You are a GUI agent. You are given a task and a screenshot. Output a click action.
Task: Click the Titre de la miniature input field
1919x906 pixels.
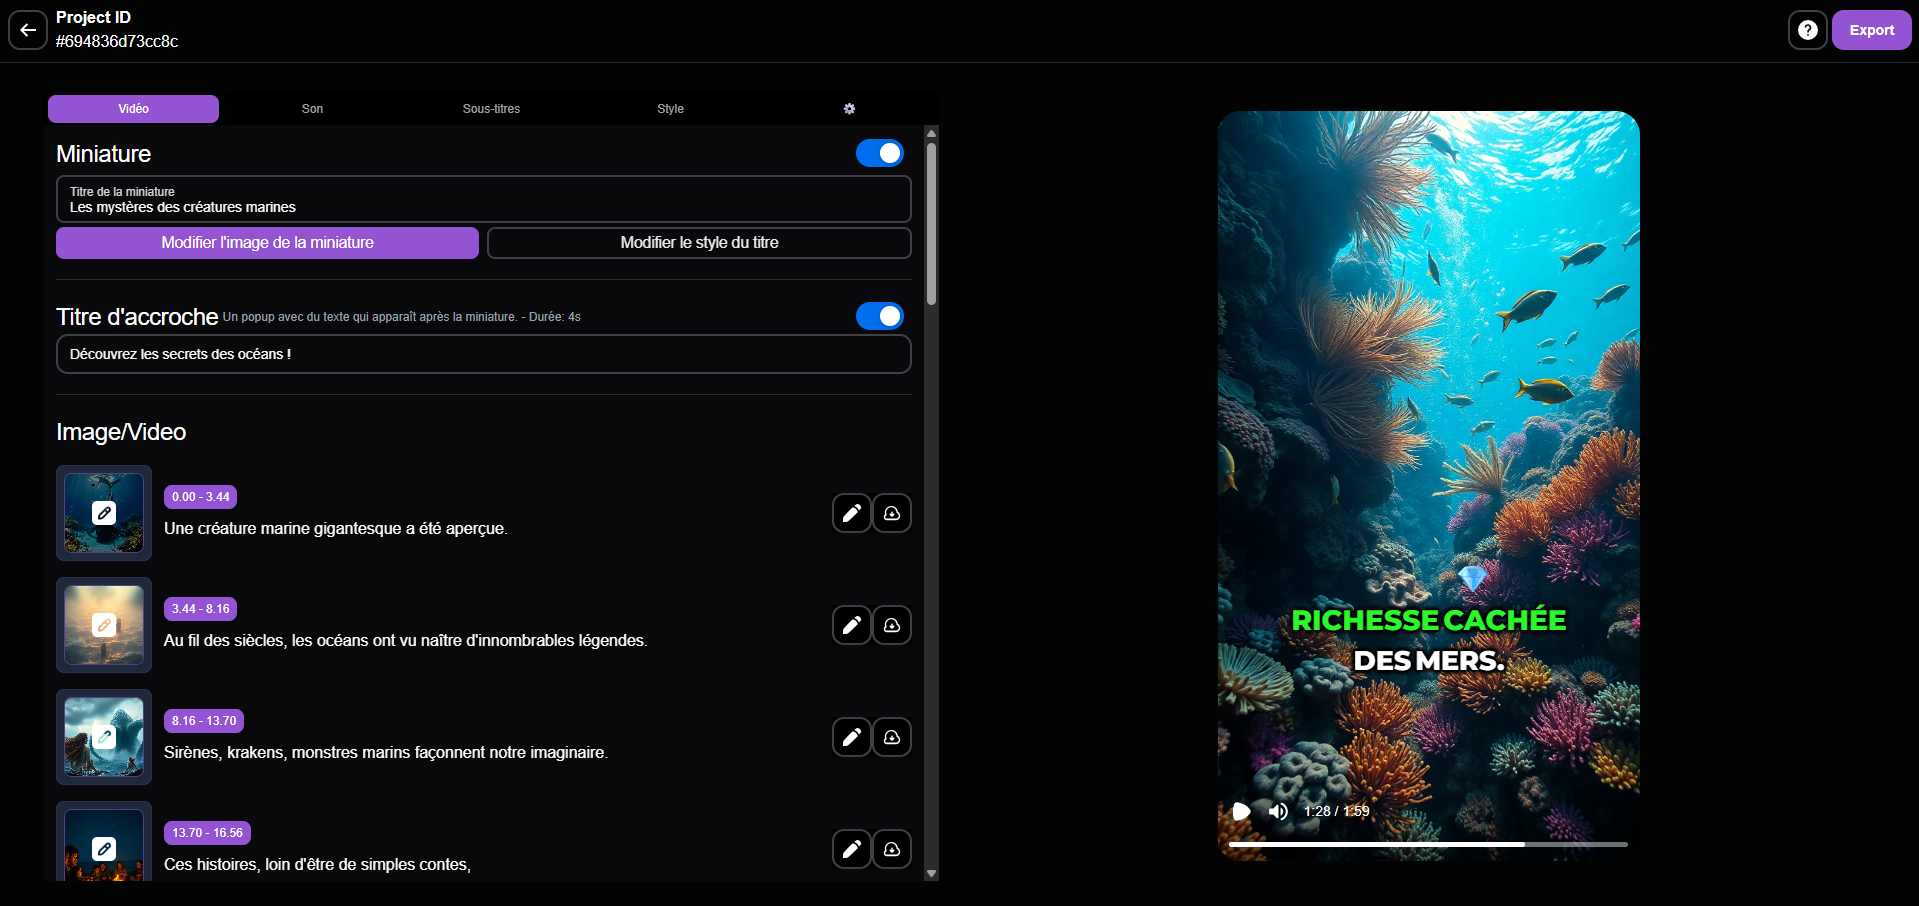coord(483,200)
